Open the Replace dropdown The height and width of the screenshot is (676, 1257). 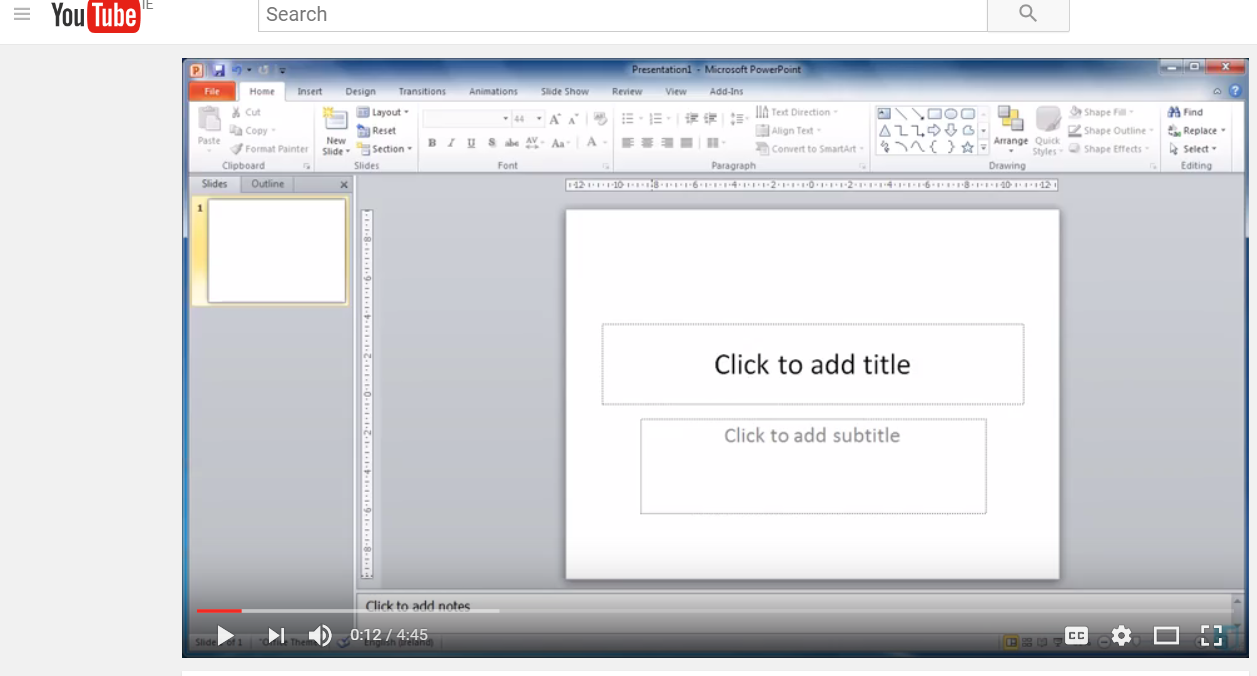coord(1197,131)
